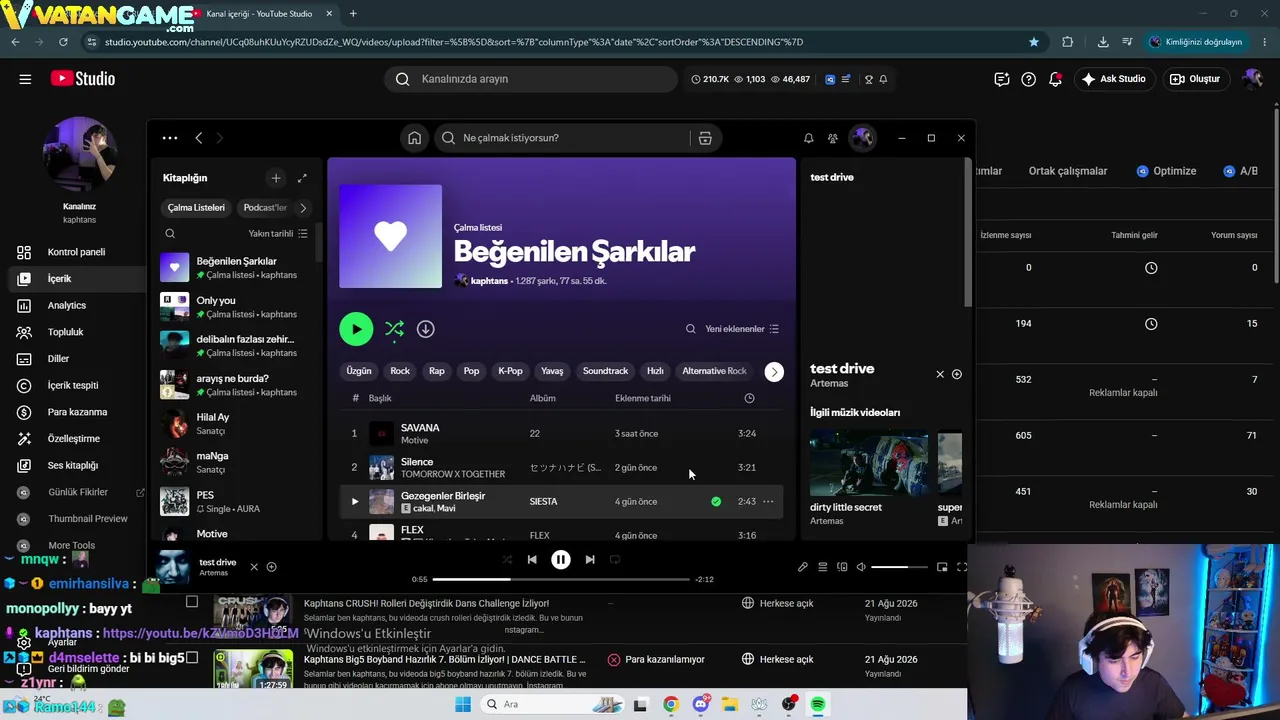The image size is (1280, 720).
Task: Expand Spotify library to full view
Action: click(302, 178)
